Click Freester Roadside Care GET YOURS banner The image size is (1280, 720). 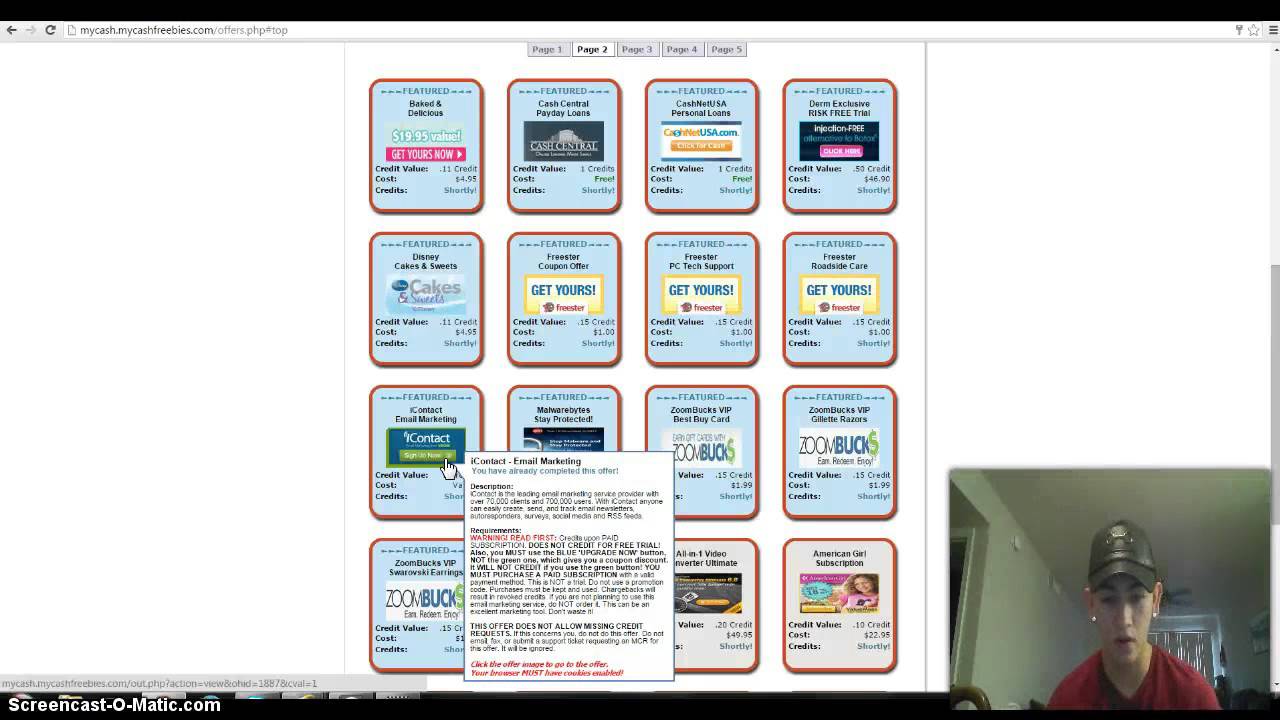[840, 295]
